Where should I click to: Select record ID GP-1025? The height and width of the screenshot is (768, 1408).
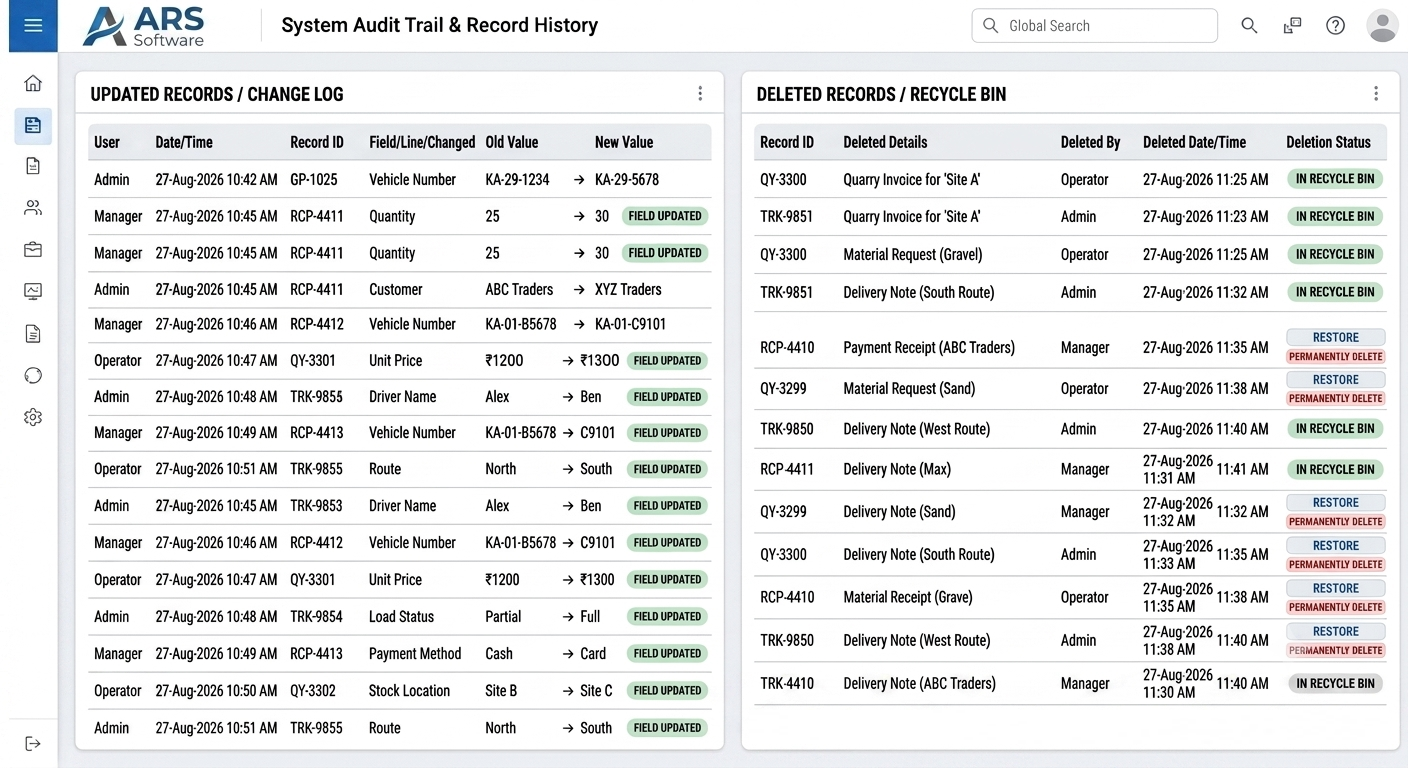[314, 180]
